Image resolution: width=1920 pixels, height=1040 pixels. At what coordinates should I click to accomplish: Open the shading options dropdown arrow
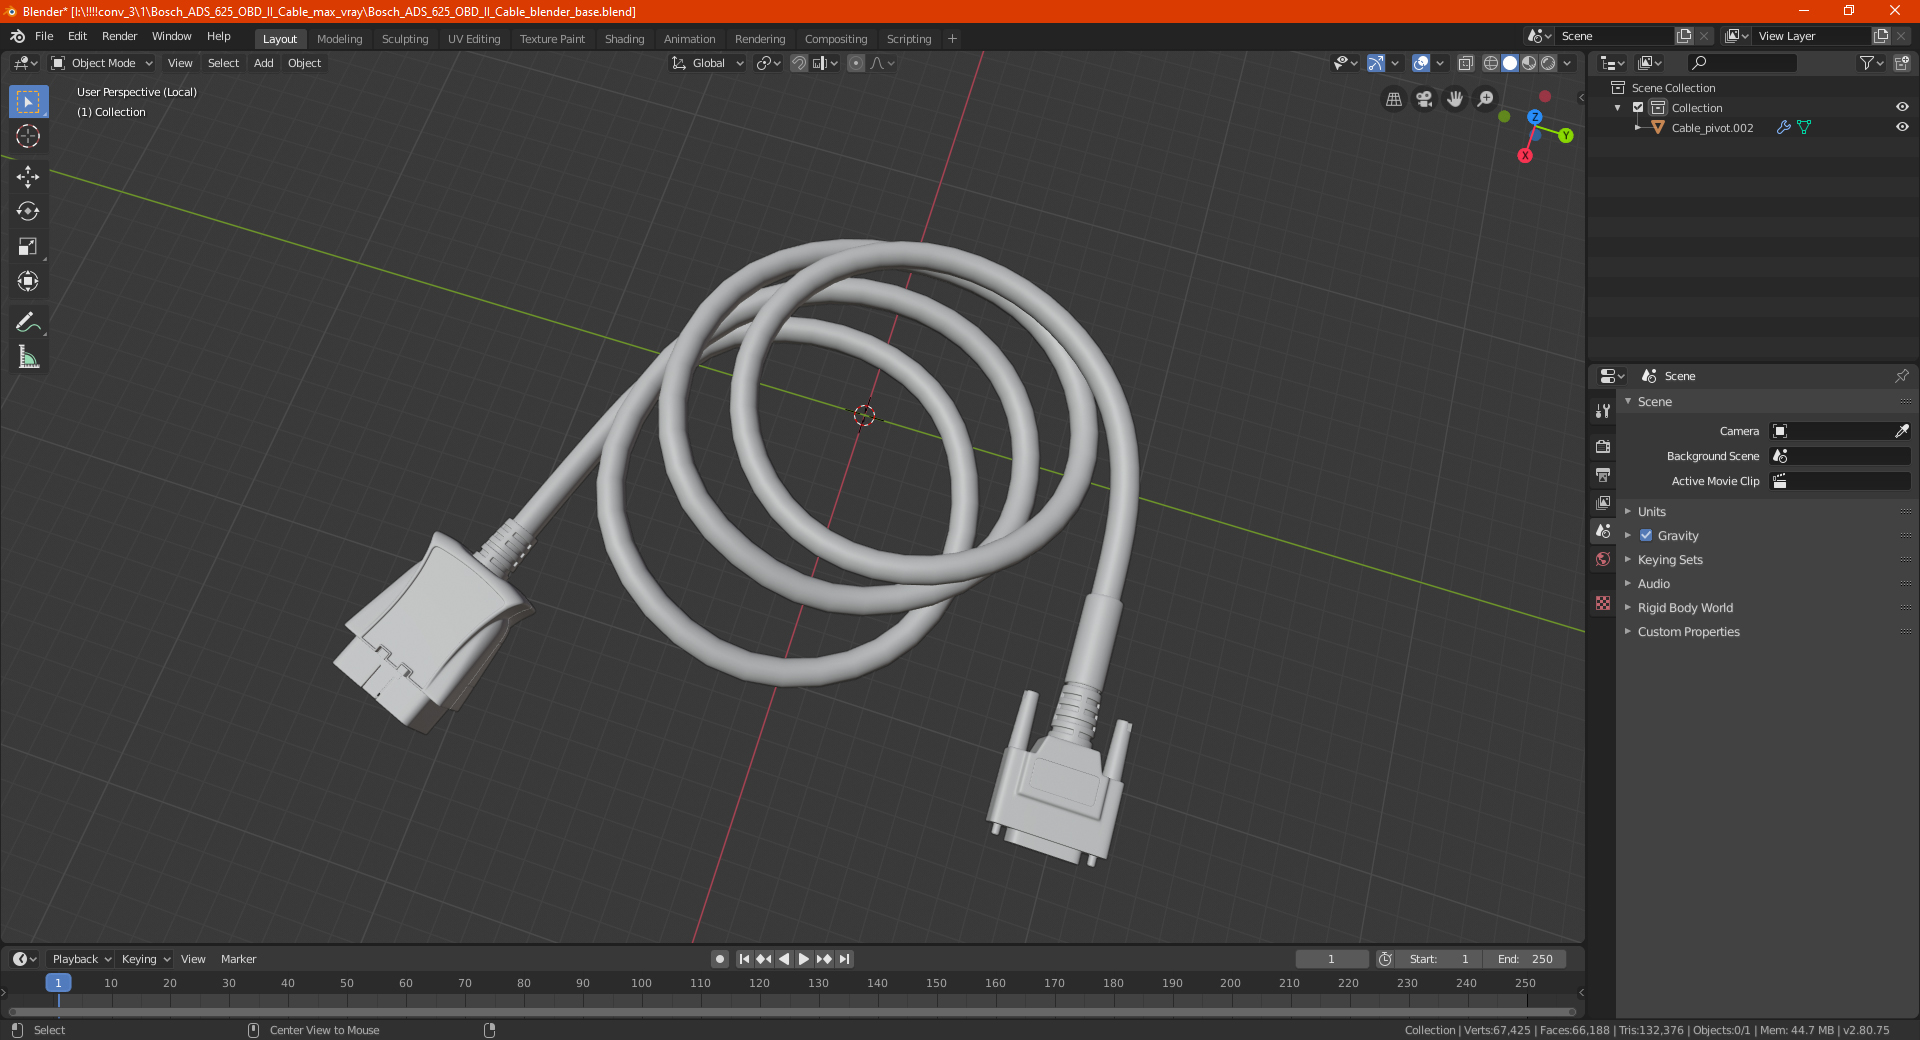pos(1567,63)
